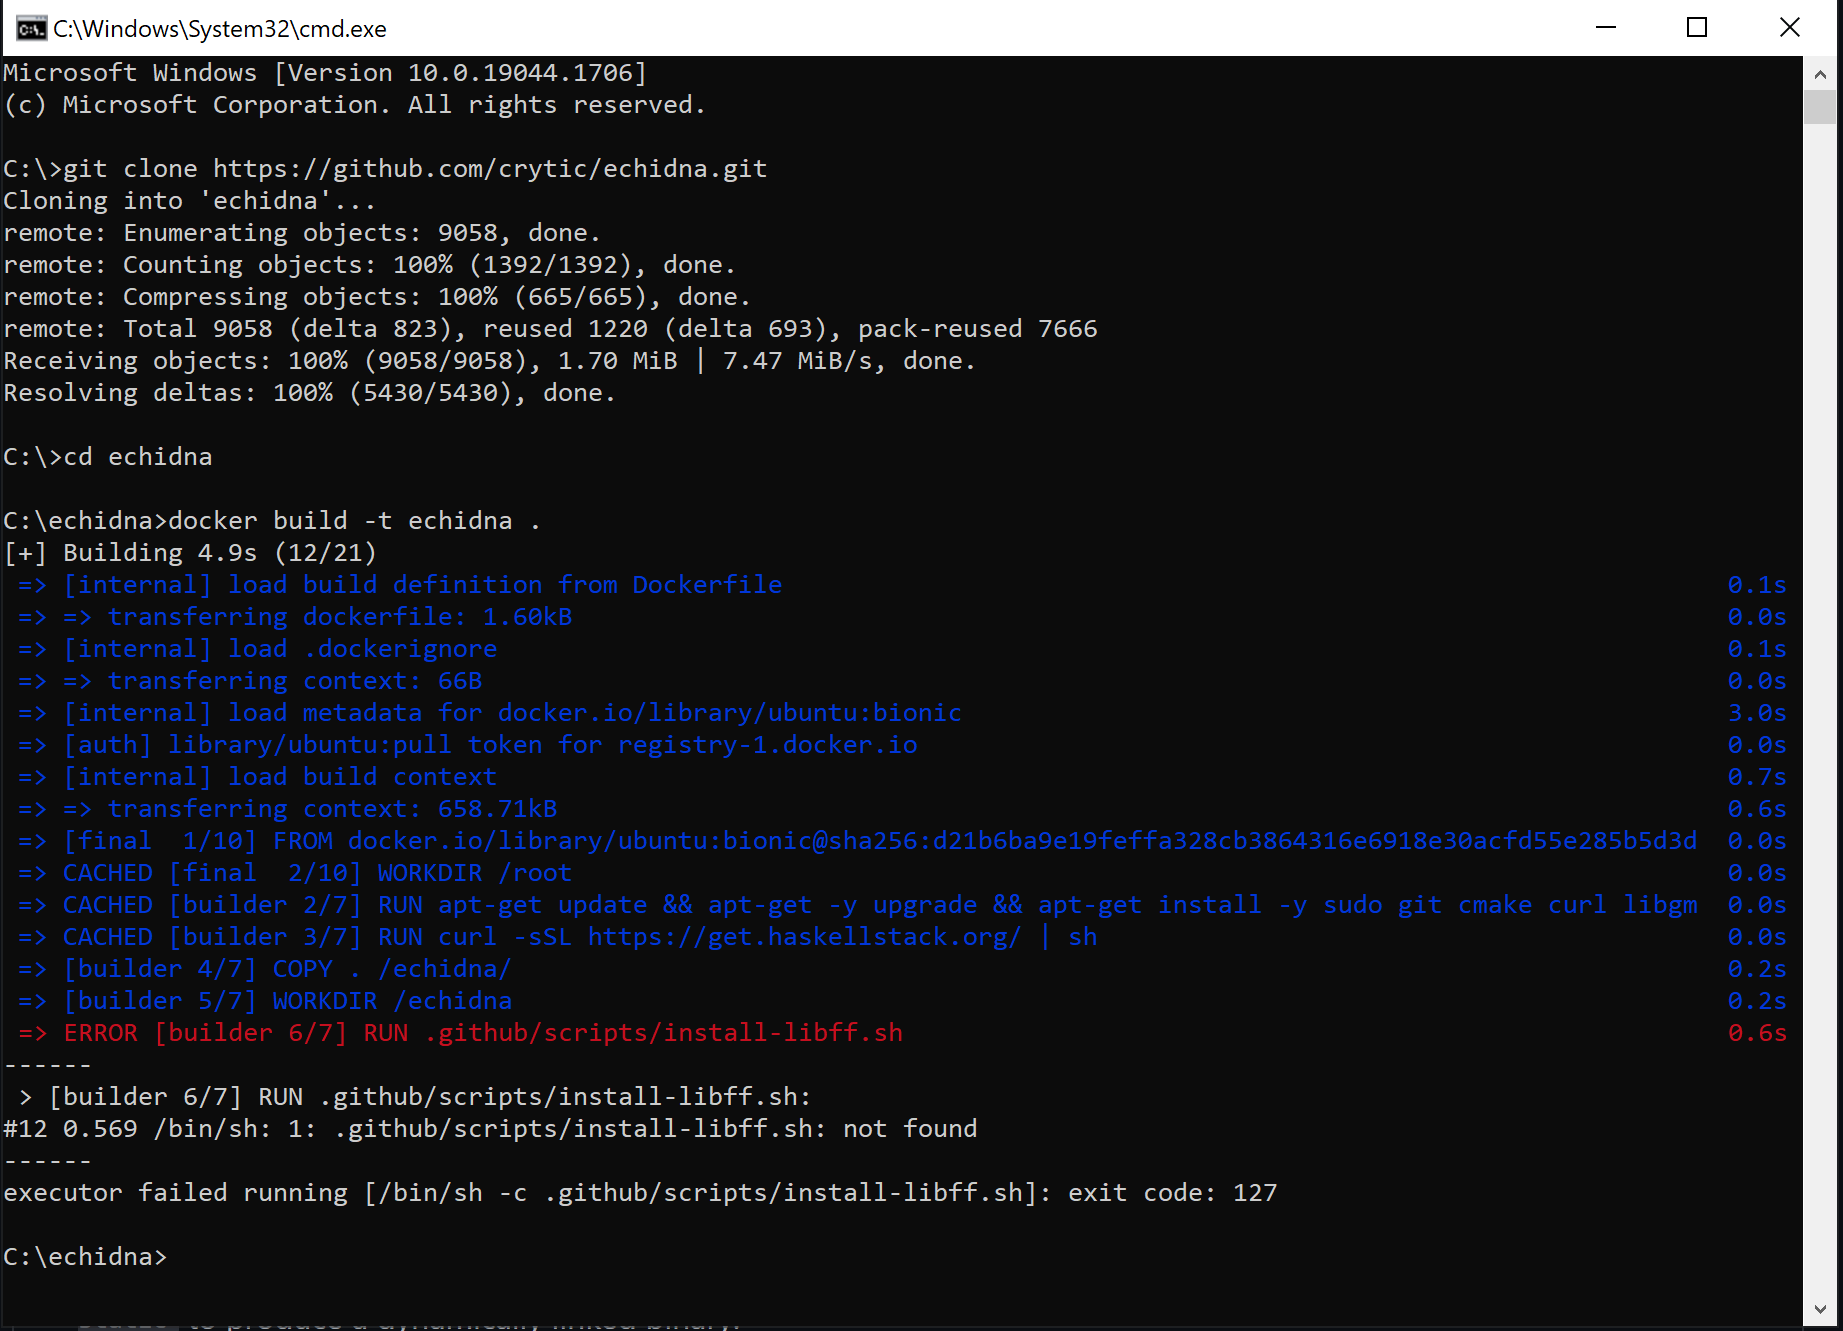The image size is (1843, 1331).
Task: Click the 'Resolving deltas: 100%' line
Action: click(x=310, y=393)
